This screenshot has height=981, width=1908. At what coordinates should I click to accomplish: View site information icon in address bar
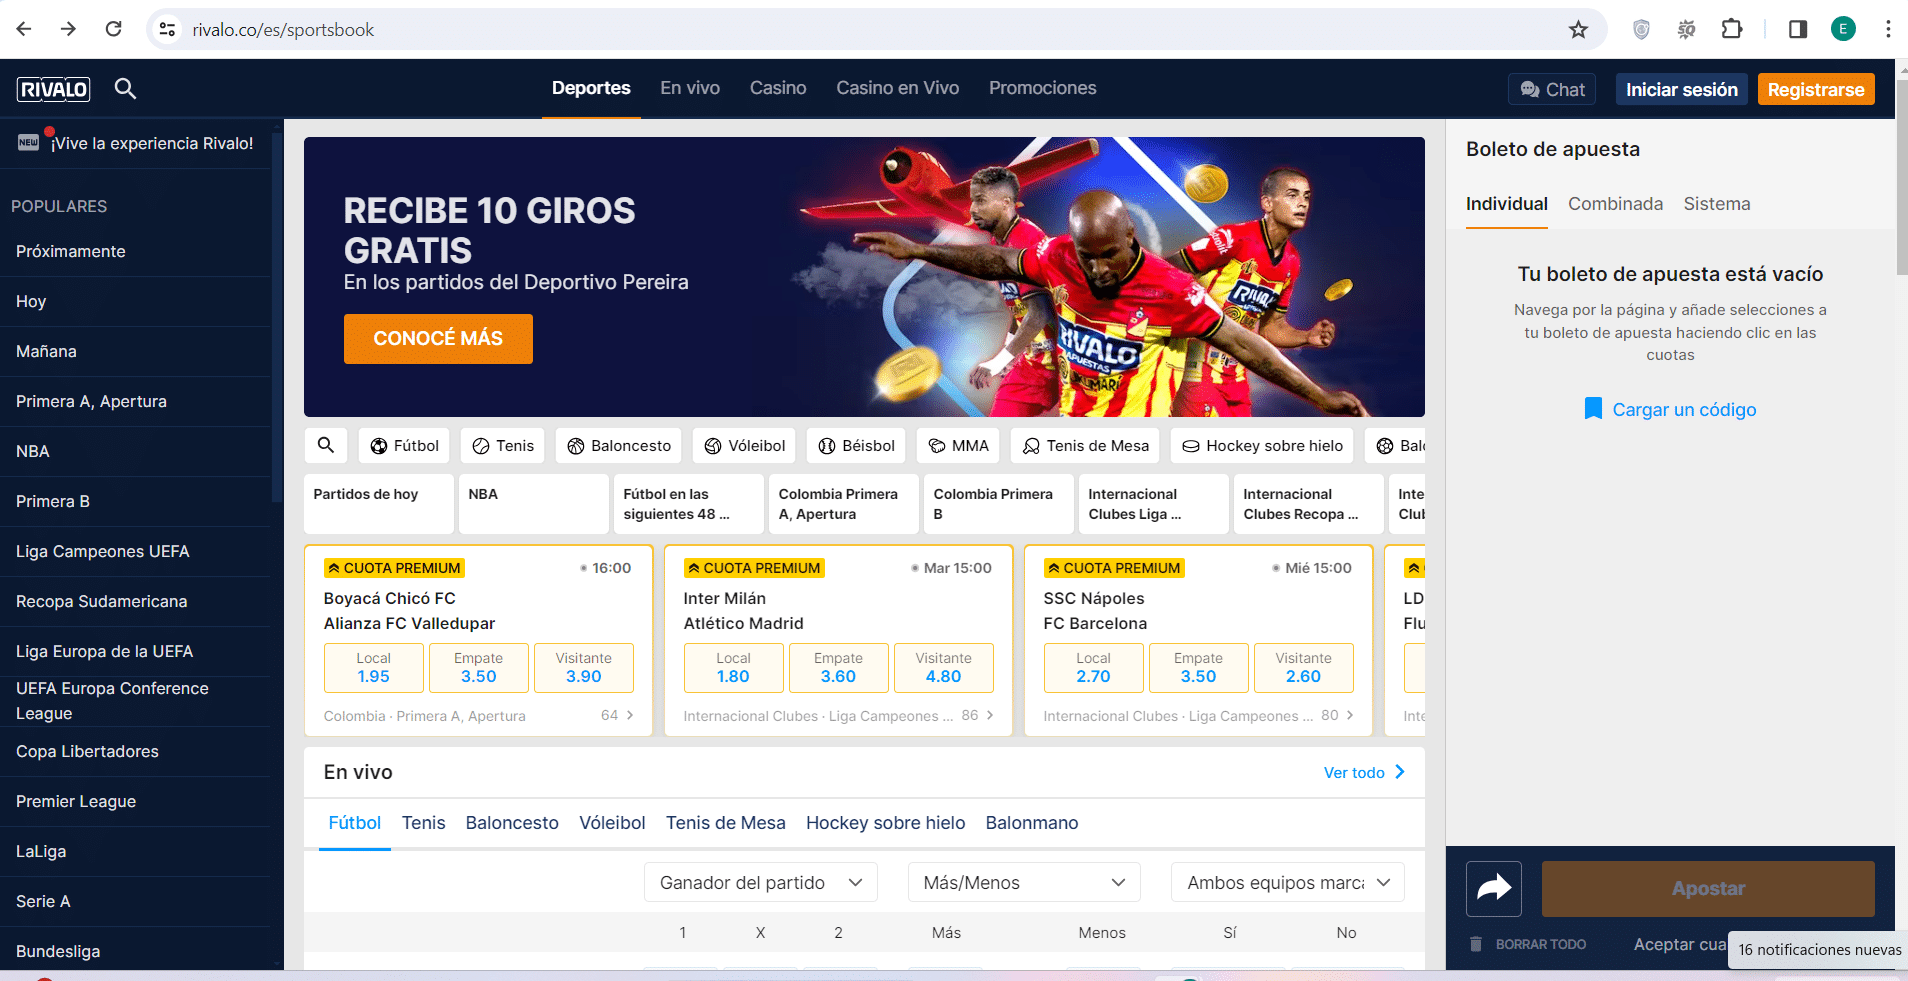tap(168, 30)
